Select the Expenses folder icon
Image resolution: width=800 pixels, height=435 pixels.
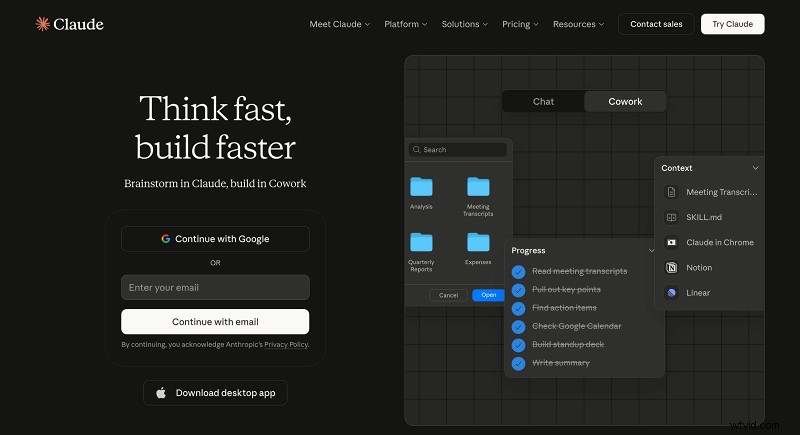pos(478,241)
